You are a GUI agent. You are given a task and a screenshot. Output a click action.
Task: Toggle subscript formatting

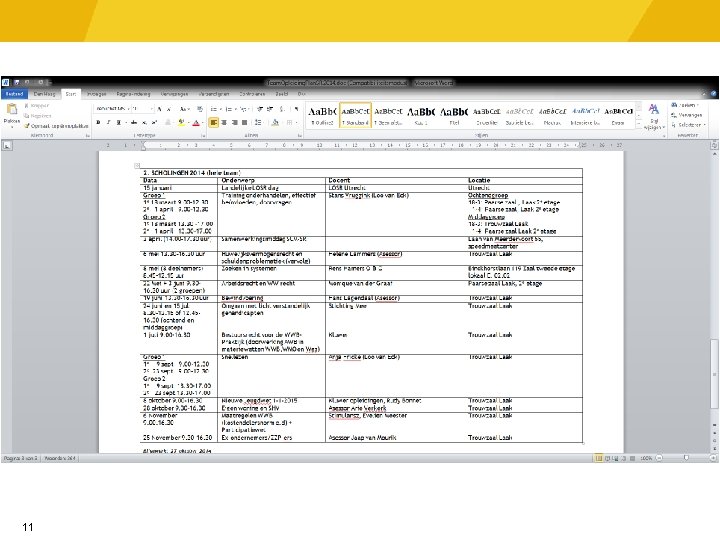point(144,123)
